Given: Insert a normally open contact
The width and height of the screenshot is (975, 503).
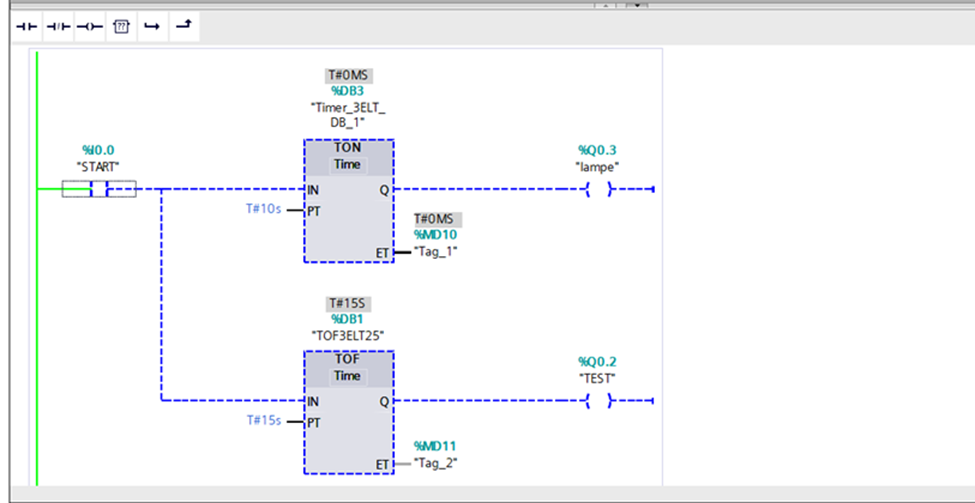Looking at the screenshot, I should (x=29, y=27).
